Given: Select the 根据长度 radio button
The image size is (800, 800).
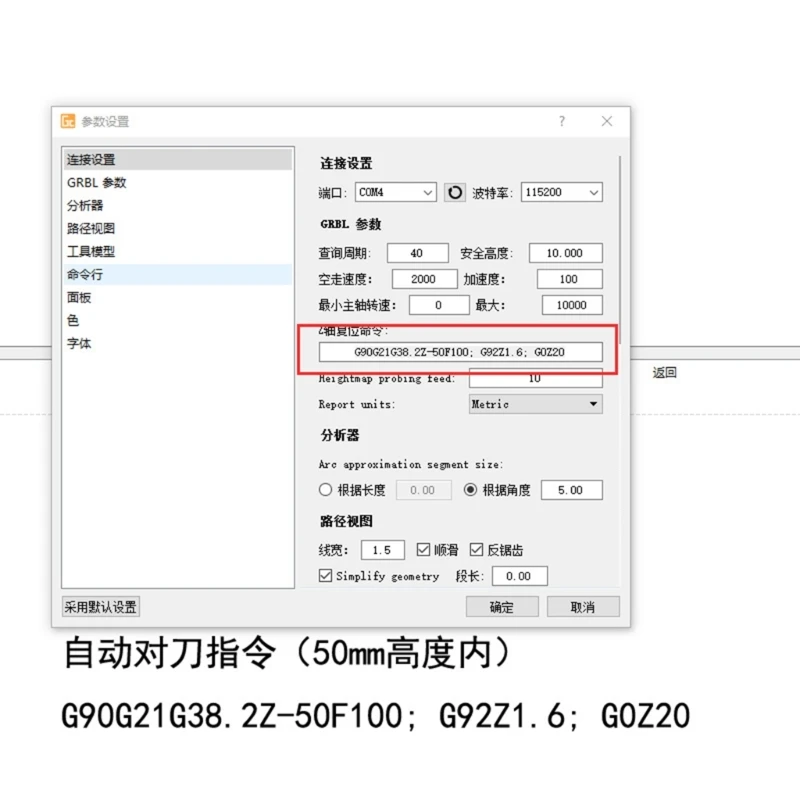Looking at the screenshot, I should [x=326, y=490].
